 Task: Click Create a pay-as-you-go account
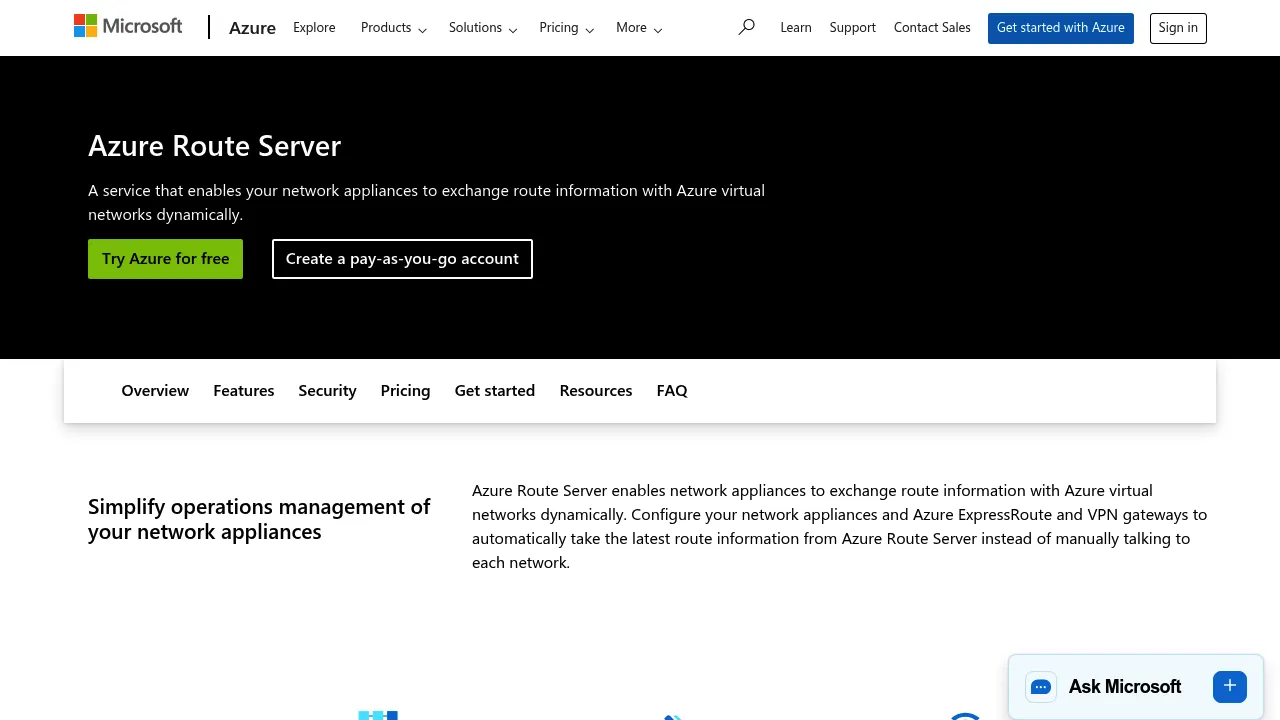(402, 259)
